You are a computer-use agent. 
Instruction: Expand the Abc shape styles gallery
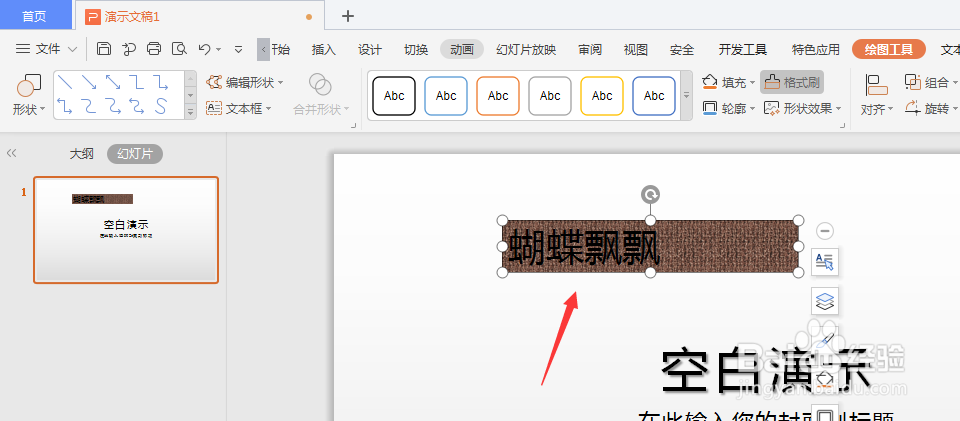pos(686,95)
